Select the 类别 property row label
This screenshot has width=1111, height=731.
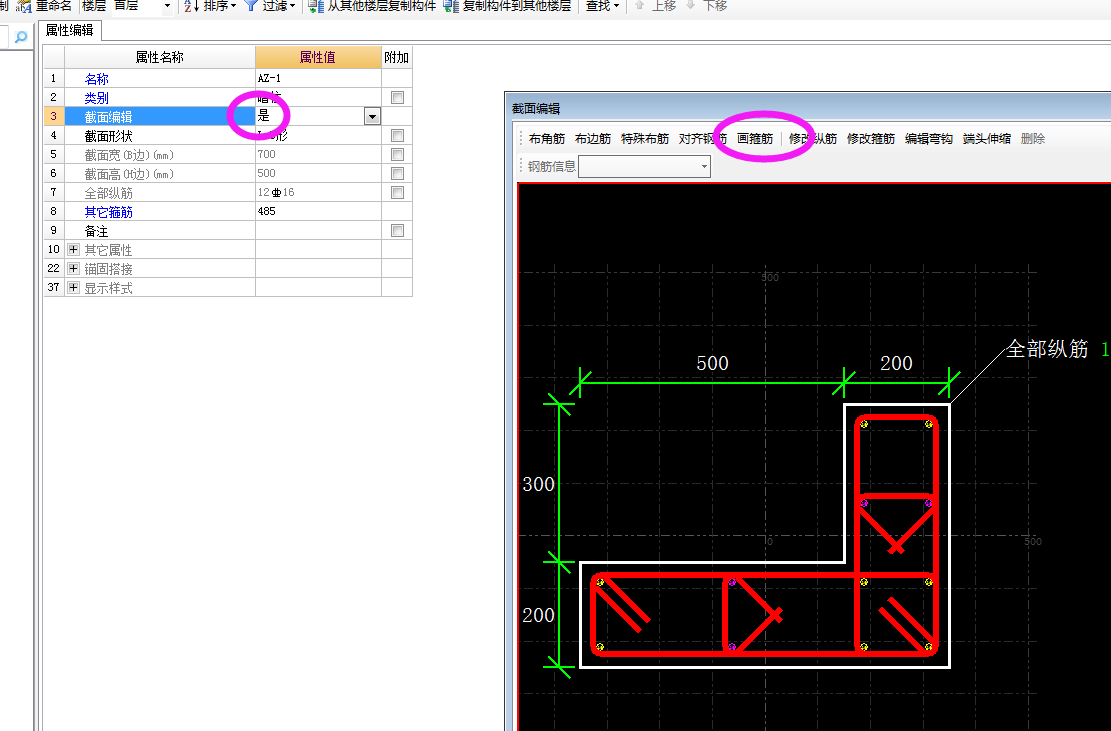(x=96, y=98)
